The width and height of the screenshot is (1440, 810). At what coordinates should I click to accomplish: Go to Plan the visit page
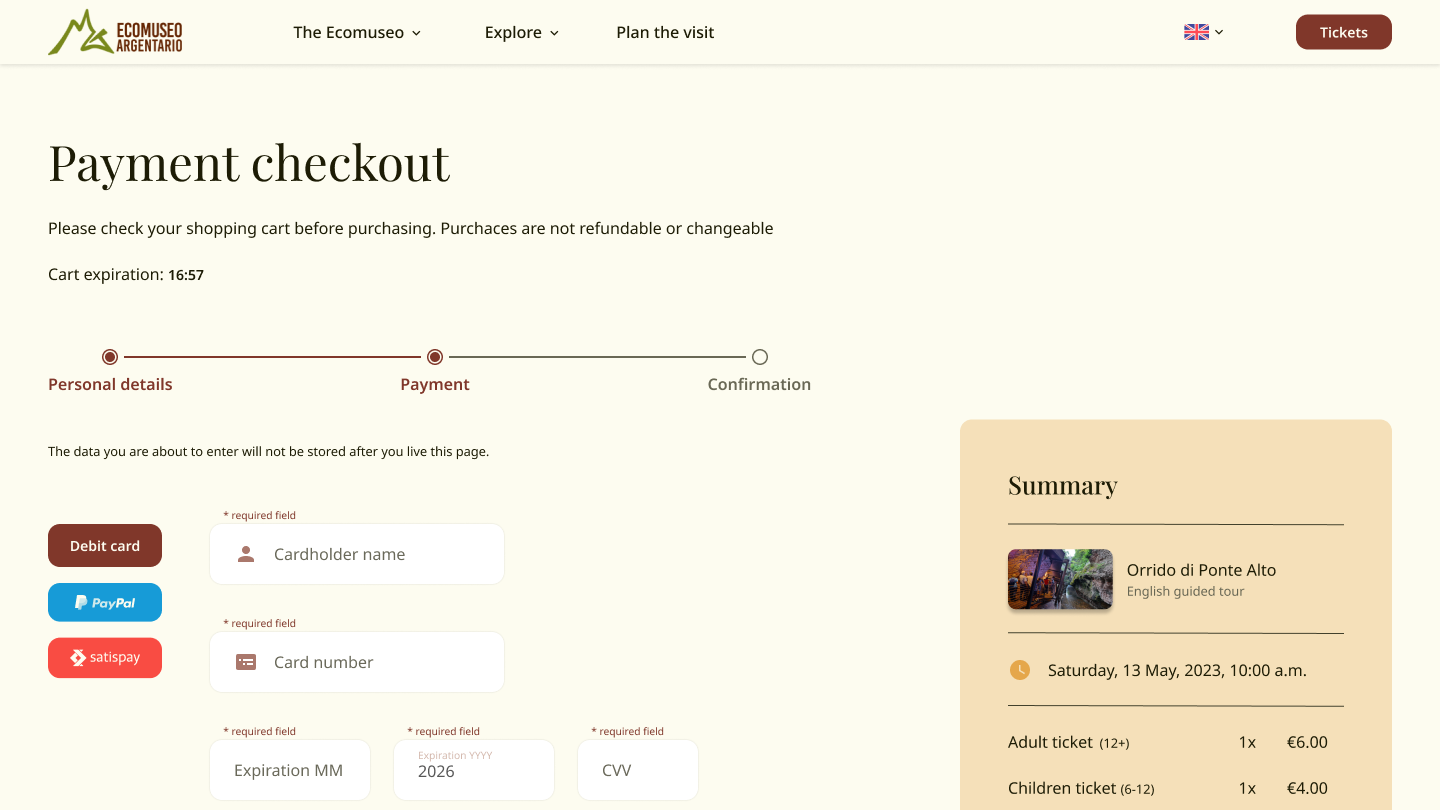click(x=665, y=32)
